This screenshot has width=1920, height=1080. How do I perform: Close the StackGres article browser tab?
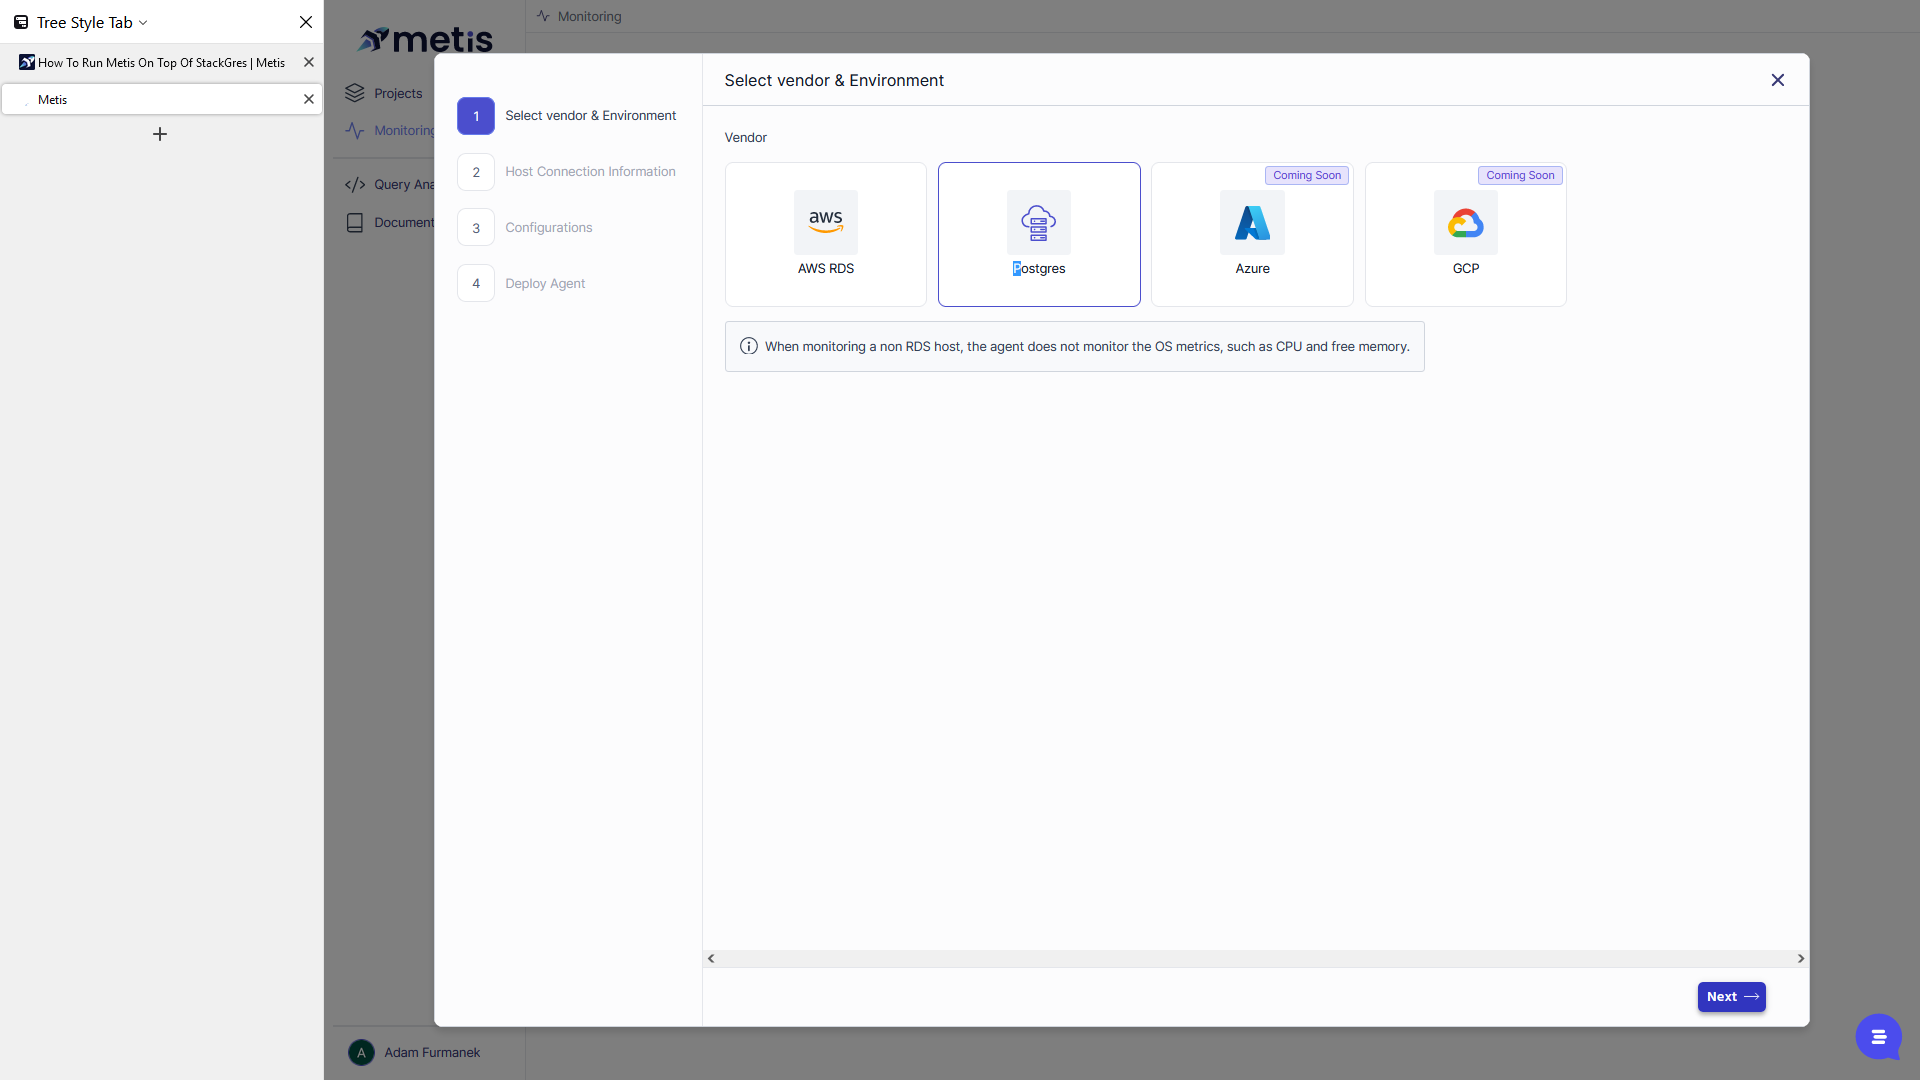[309, 62]
